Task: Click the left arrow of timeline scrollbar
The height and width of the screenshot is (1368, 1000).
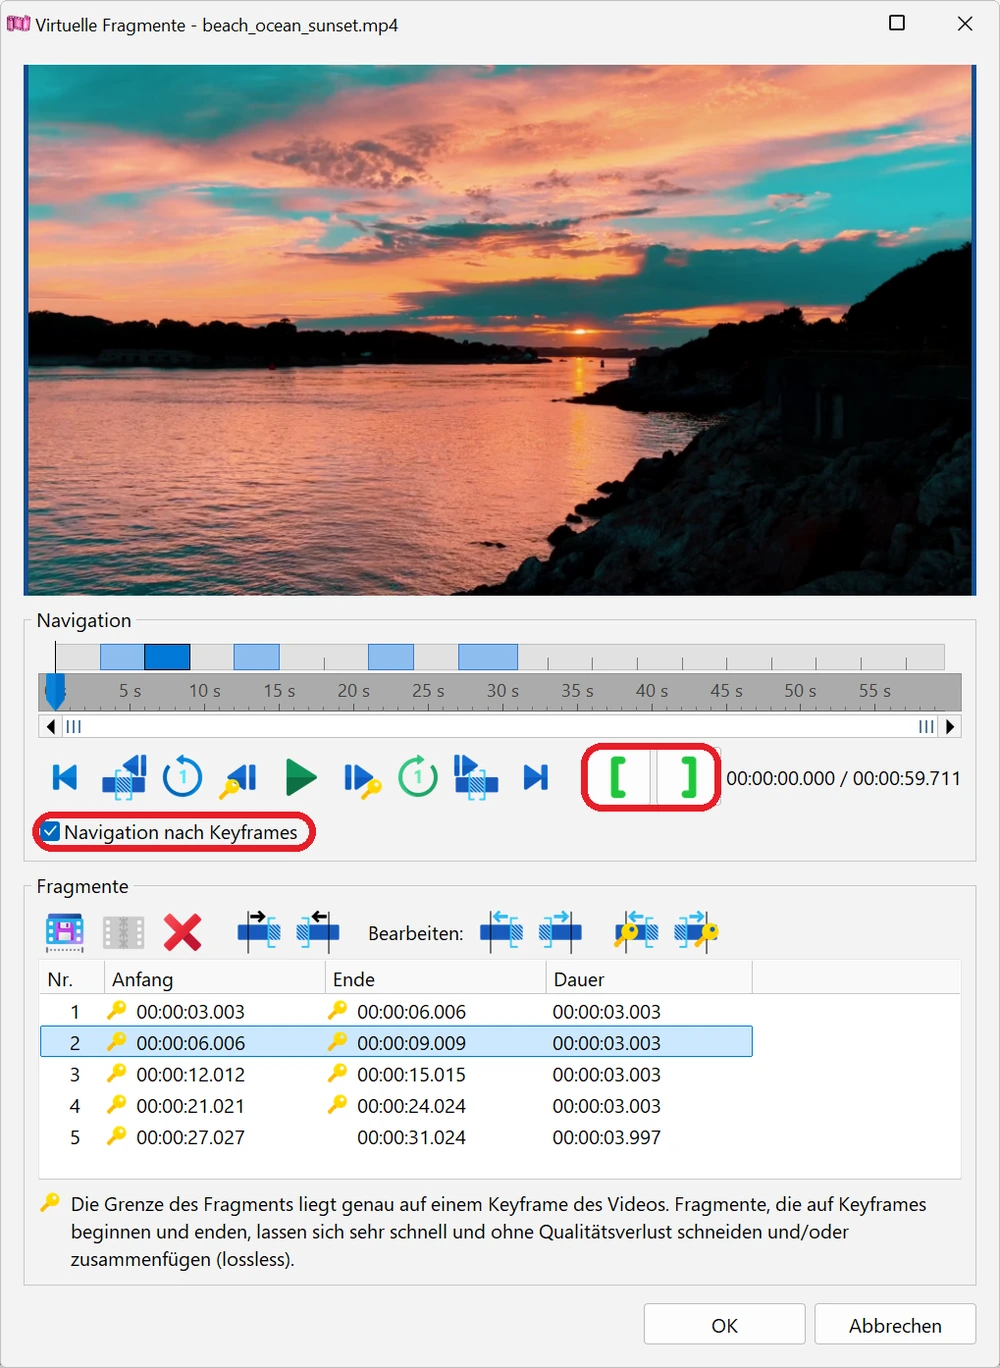Action: (x=50, y=726)
